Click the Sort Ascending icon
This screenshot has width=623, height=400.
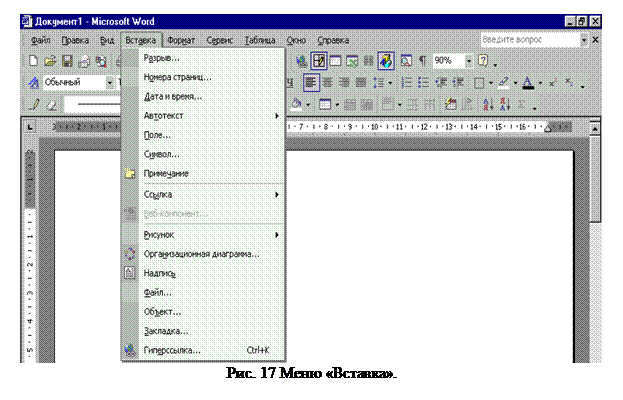(x=488, y=105)
